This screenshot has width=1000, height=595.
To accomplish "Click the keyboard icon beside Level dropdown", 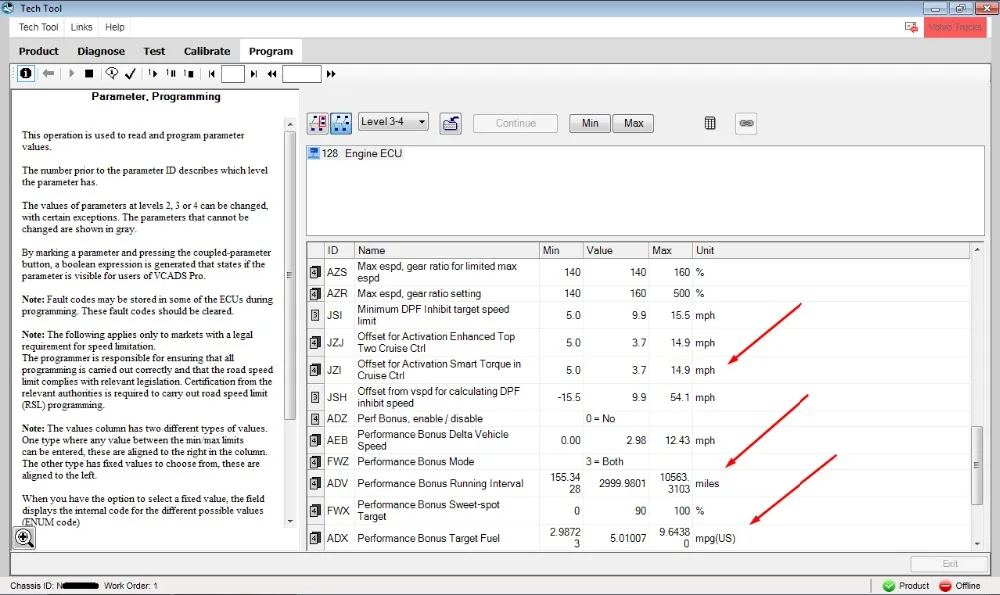I will point(450,123).
